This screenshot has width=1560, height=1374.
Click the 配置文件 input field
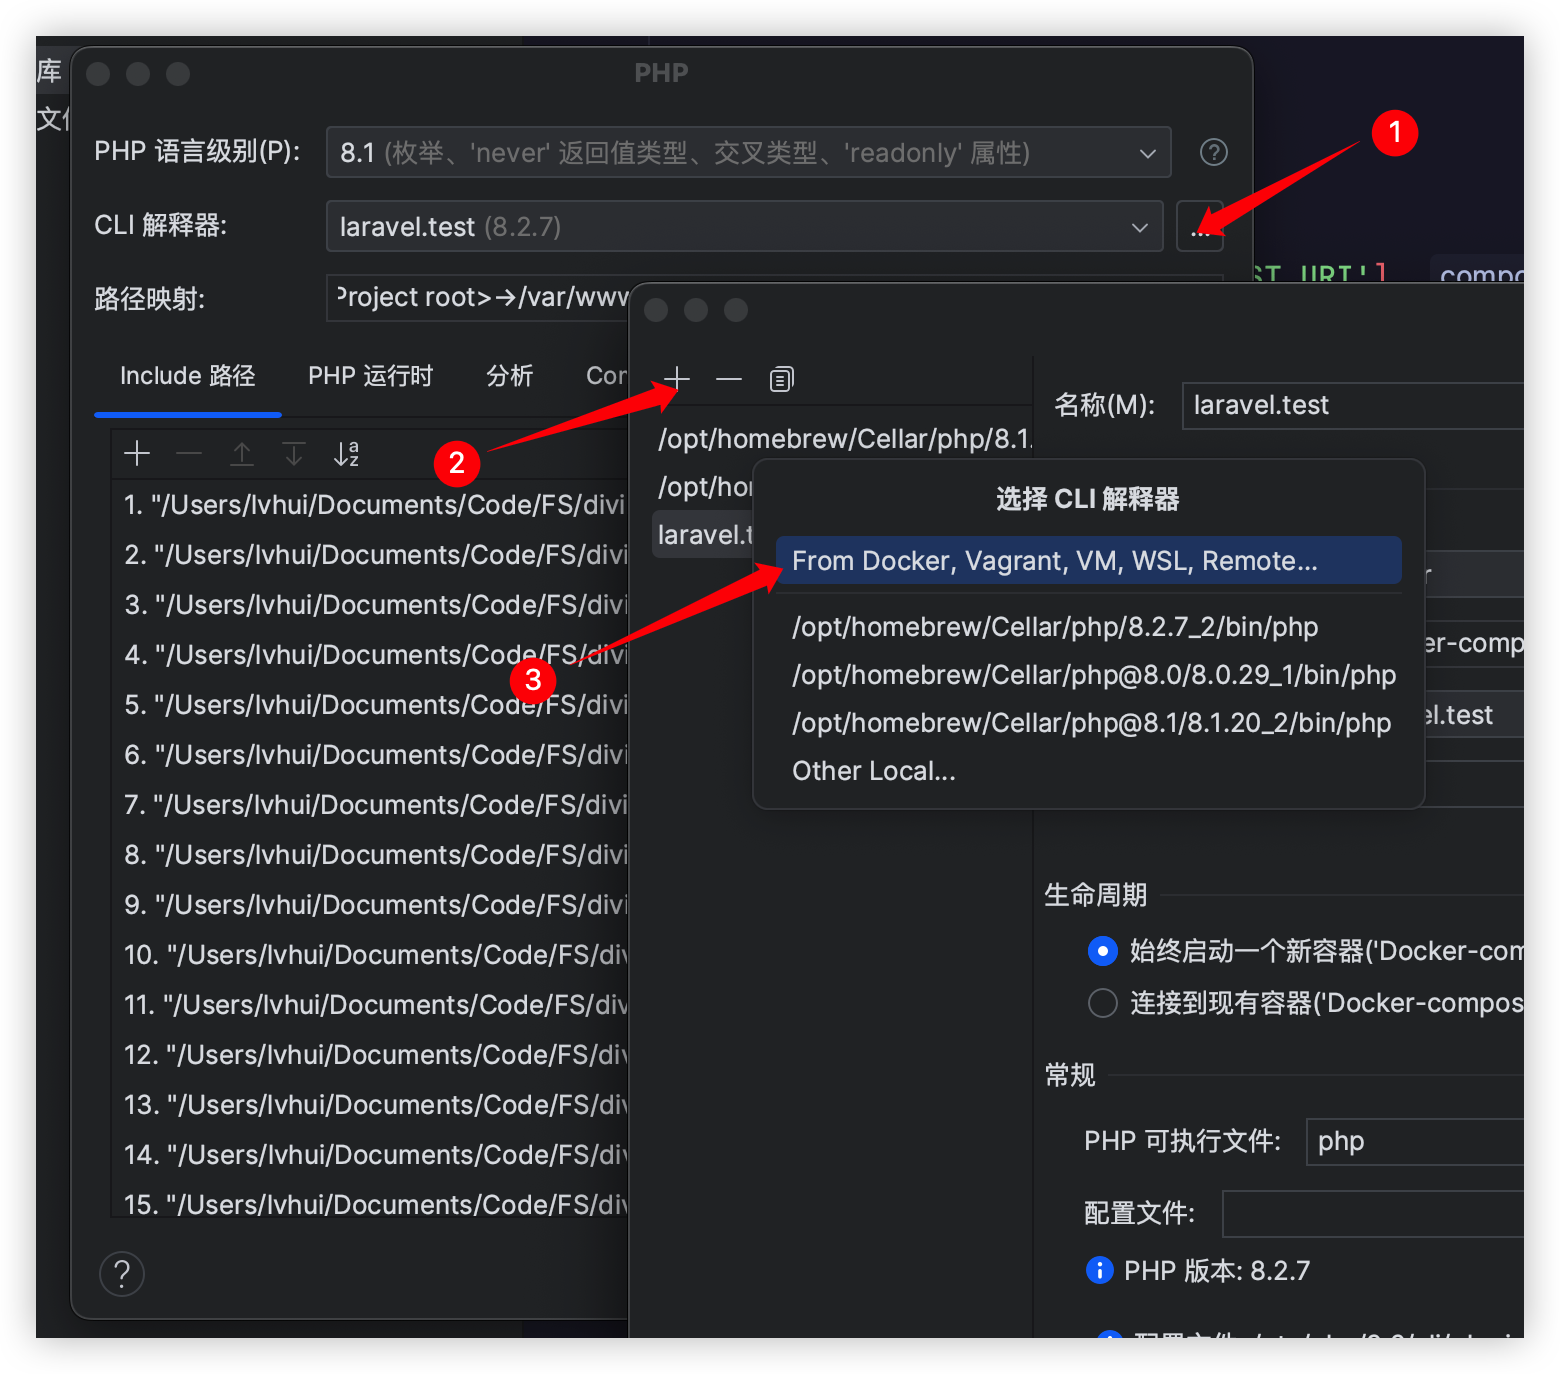click(1373, 1214)
